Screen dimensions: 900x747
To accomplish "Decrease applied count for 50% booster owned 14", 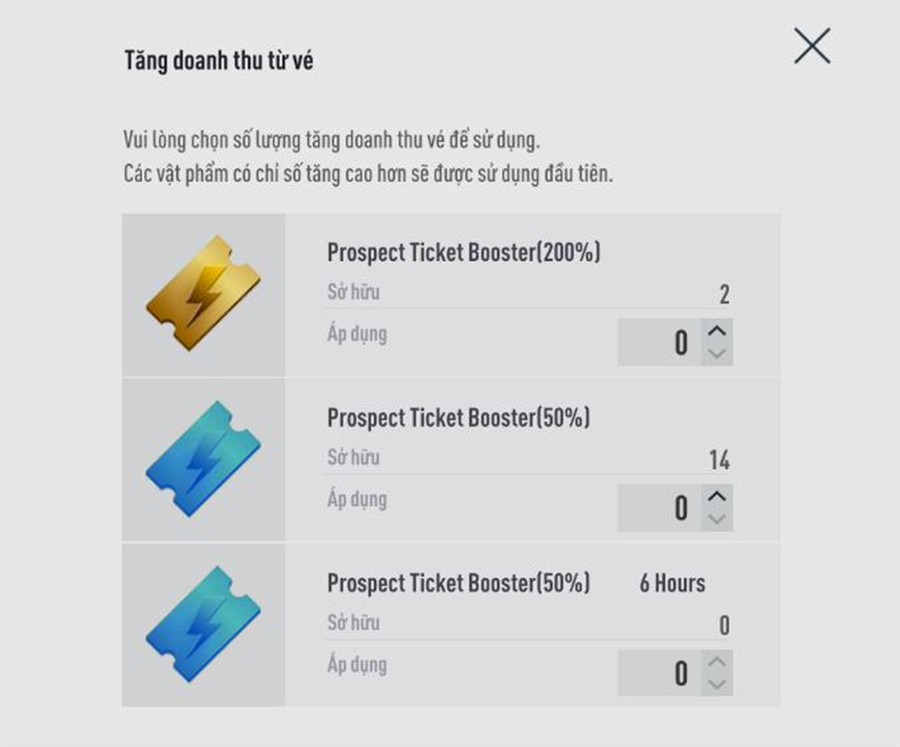I will tap(717, 519).
